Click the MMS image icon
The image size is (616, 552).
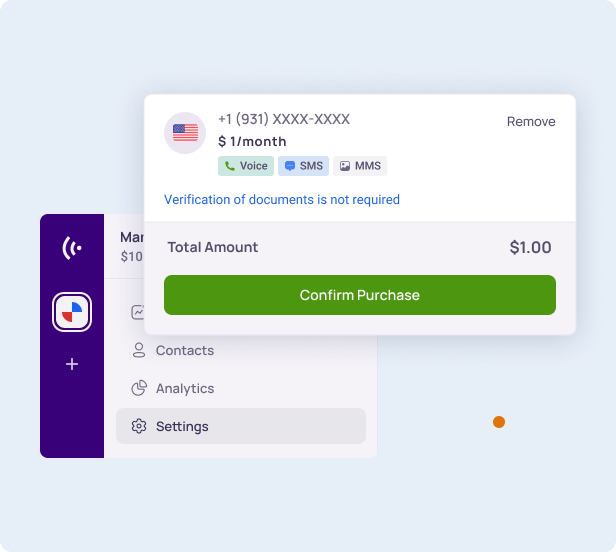[x=345, y=166]
